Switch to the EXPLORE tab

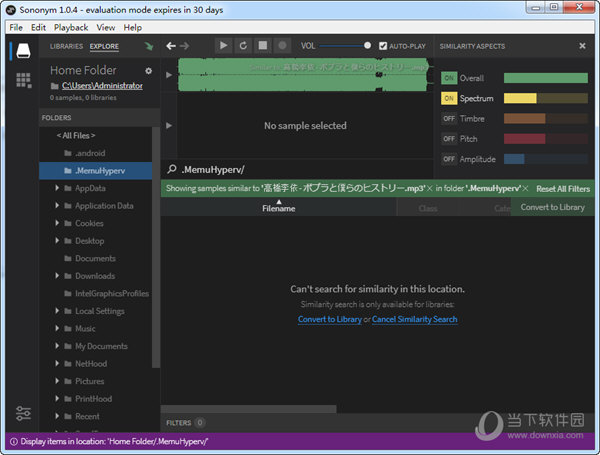[104, 46]
